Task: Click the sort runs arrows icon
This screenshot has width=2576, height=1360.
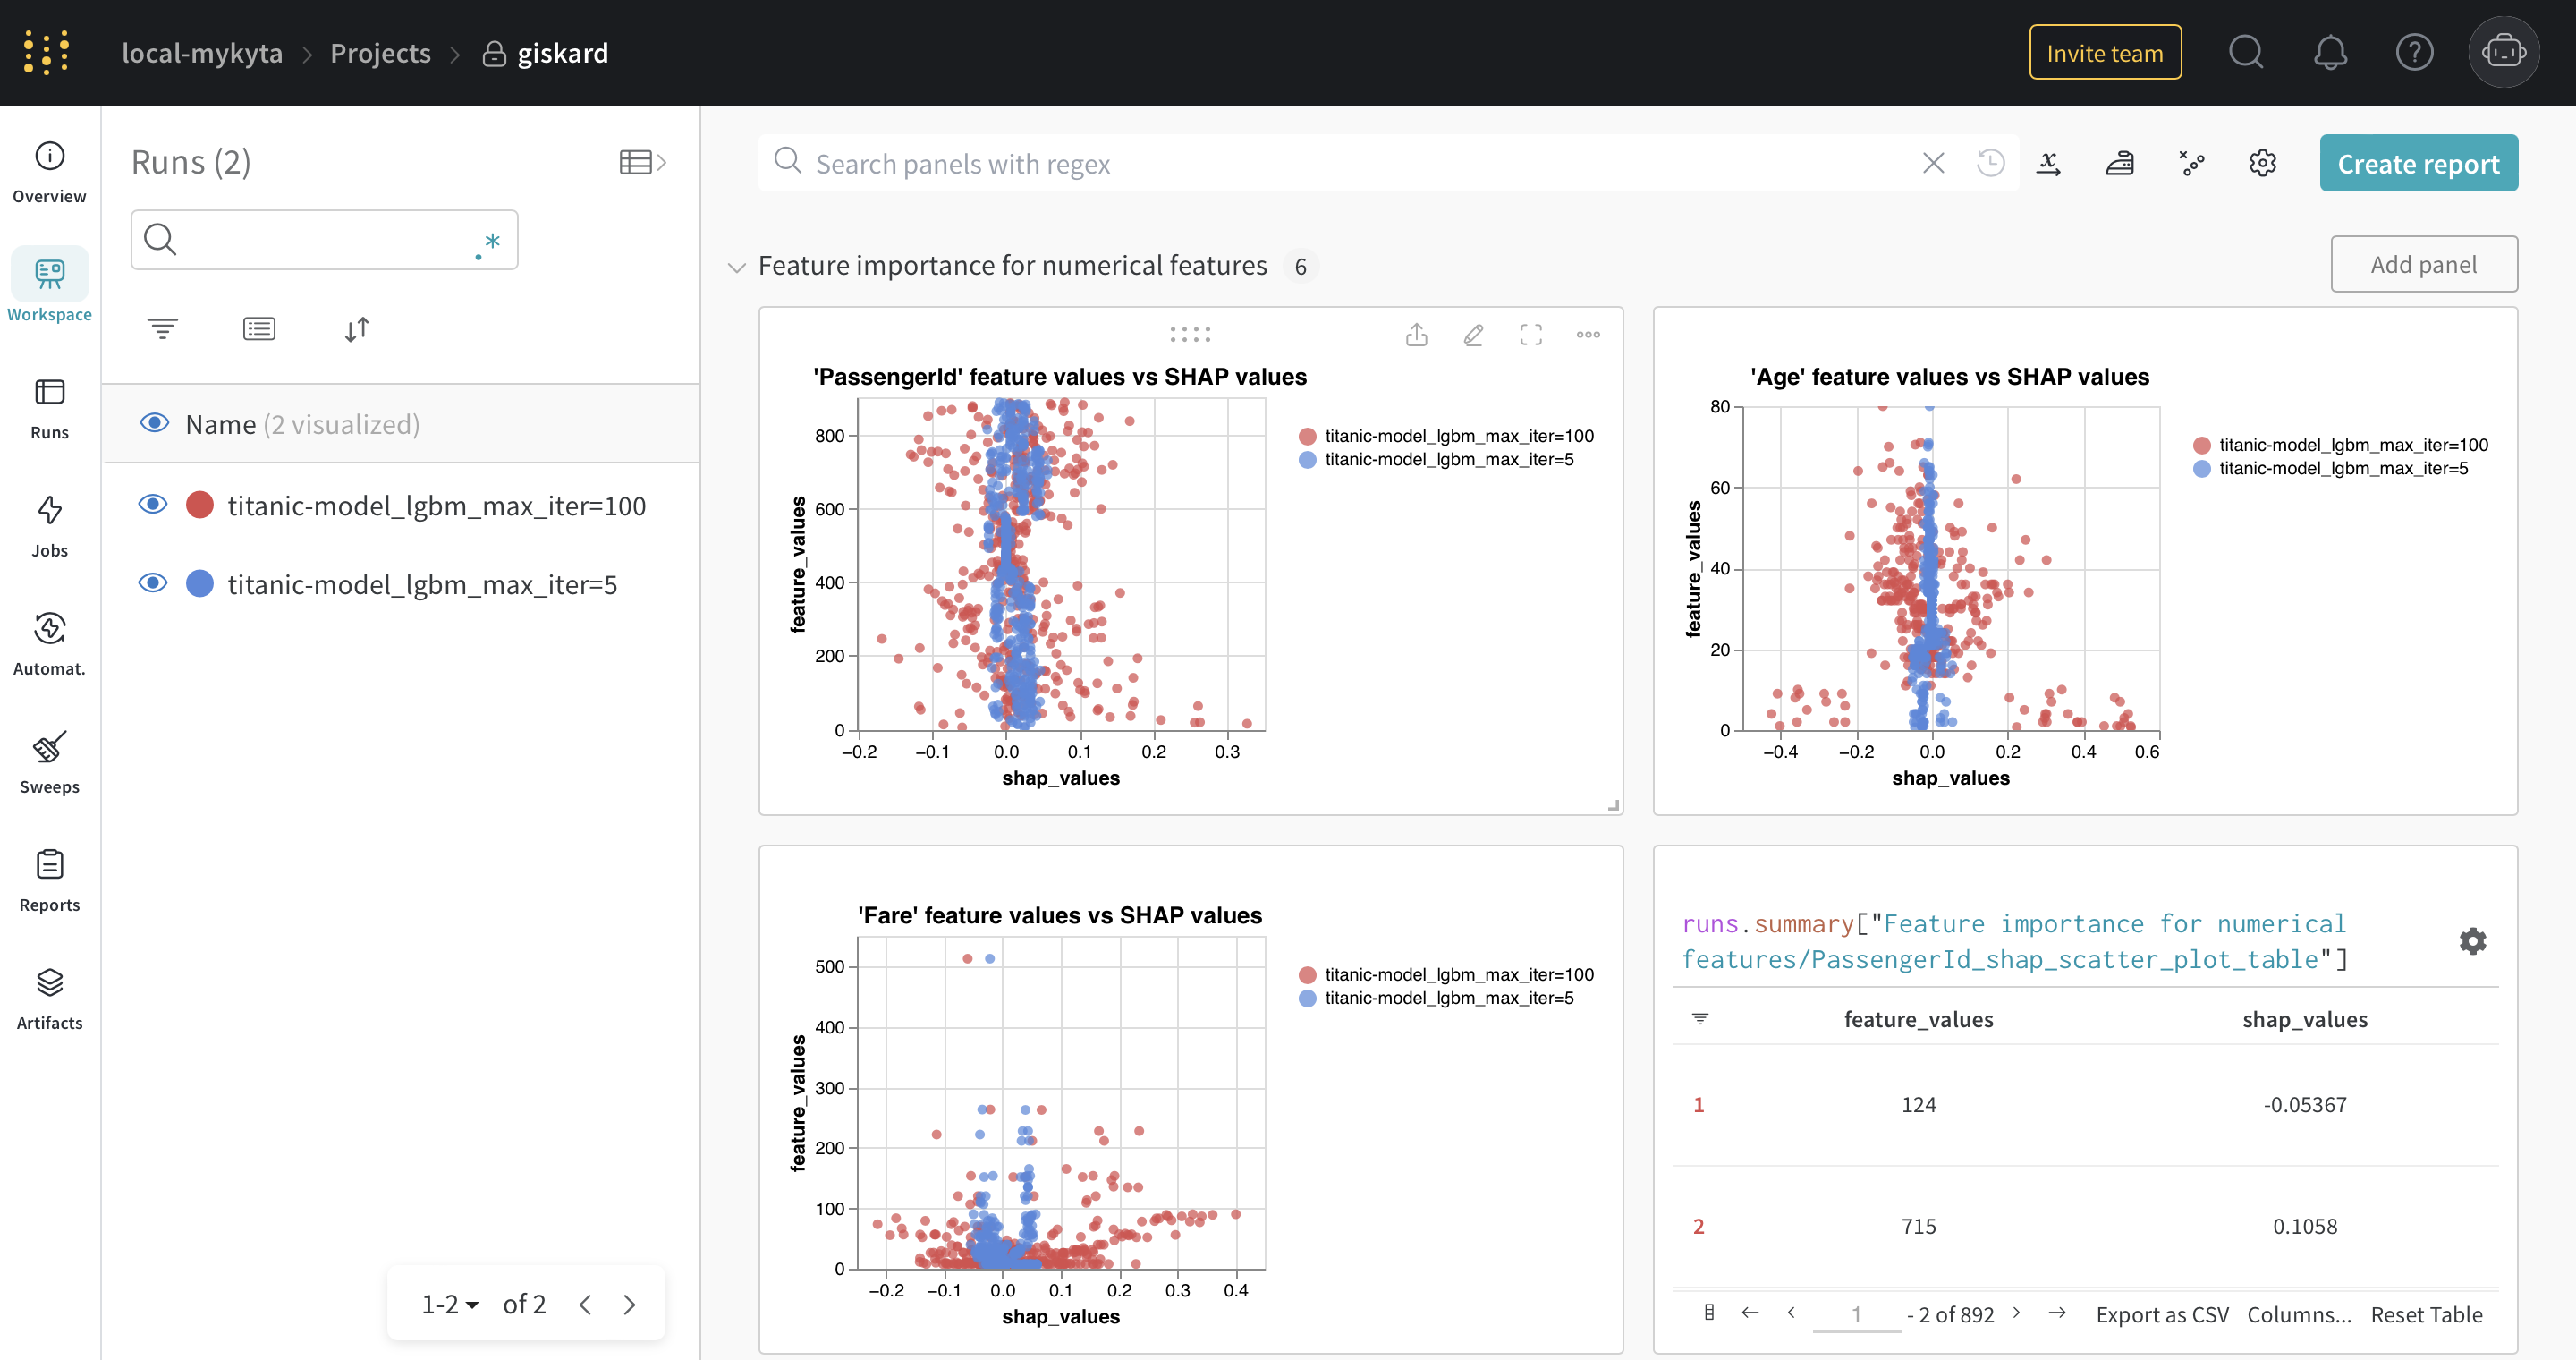Action: (x=357, y=328)
